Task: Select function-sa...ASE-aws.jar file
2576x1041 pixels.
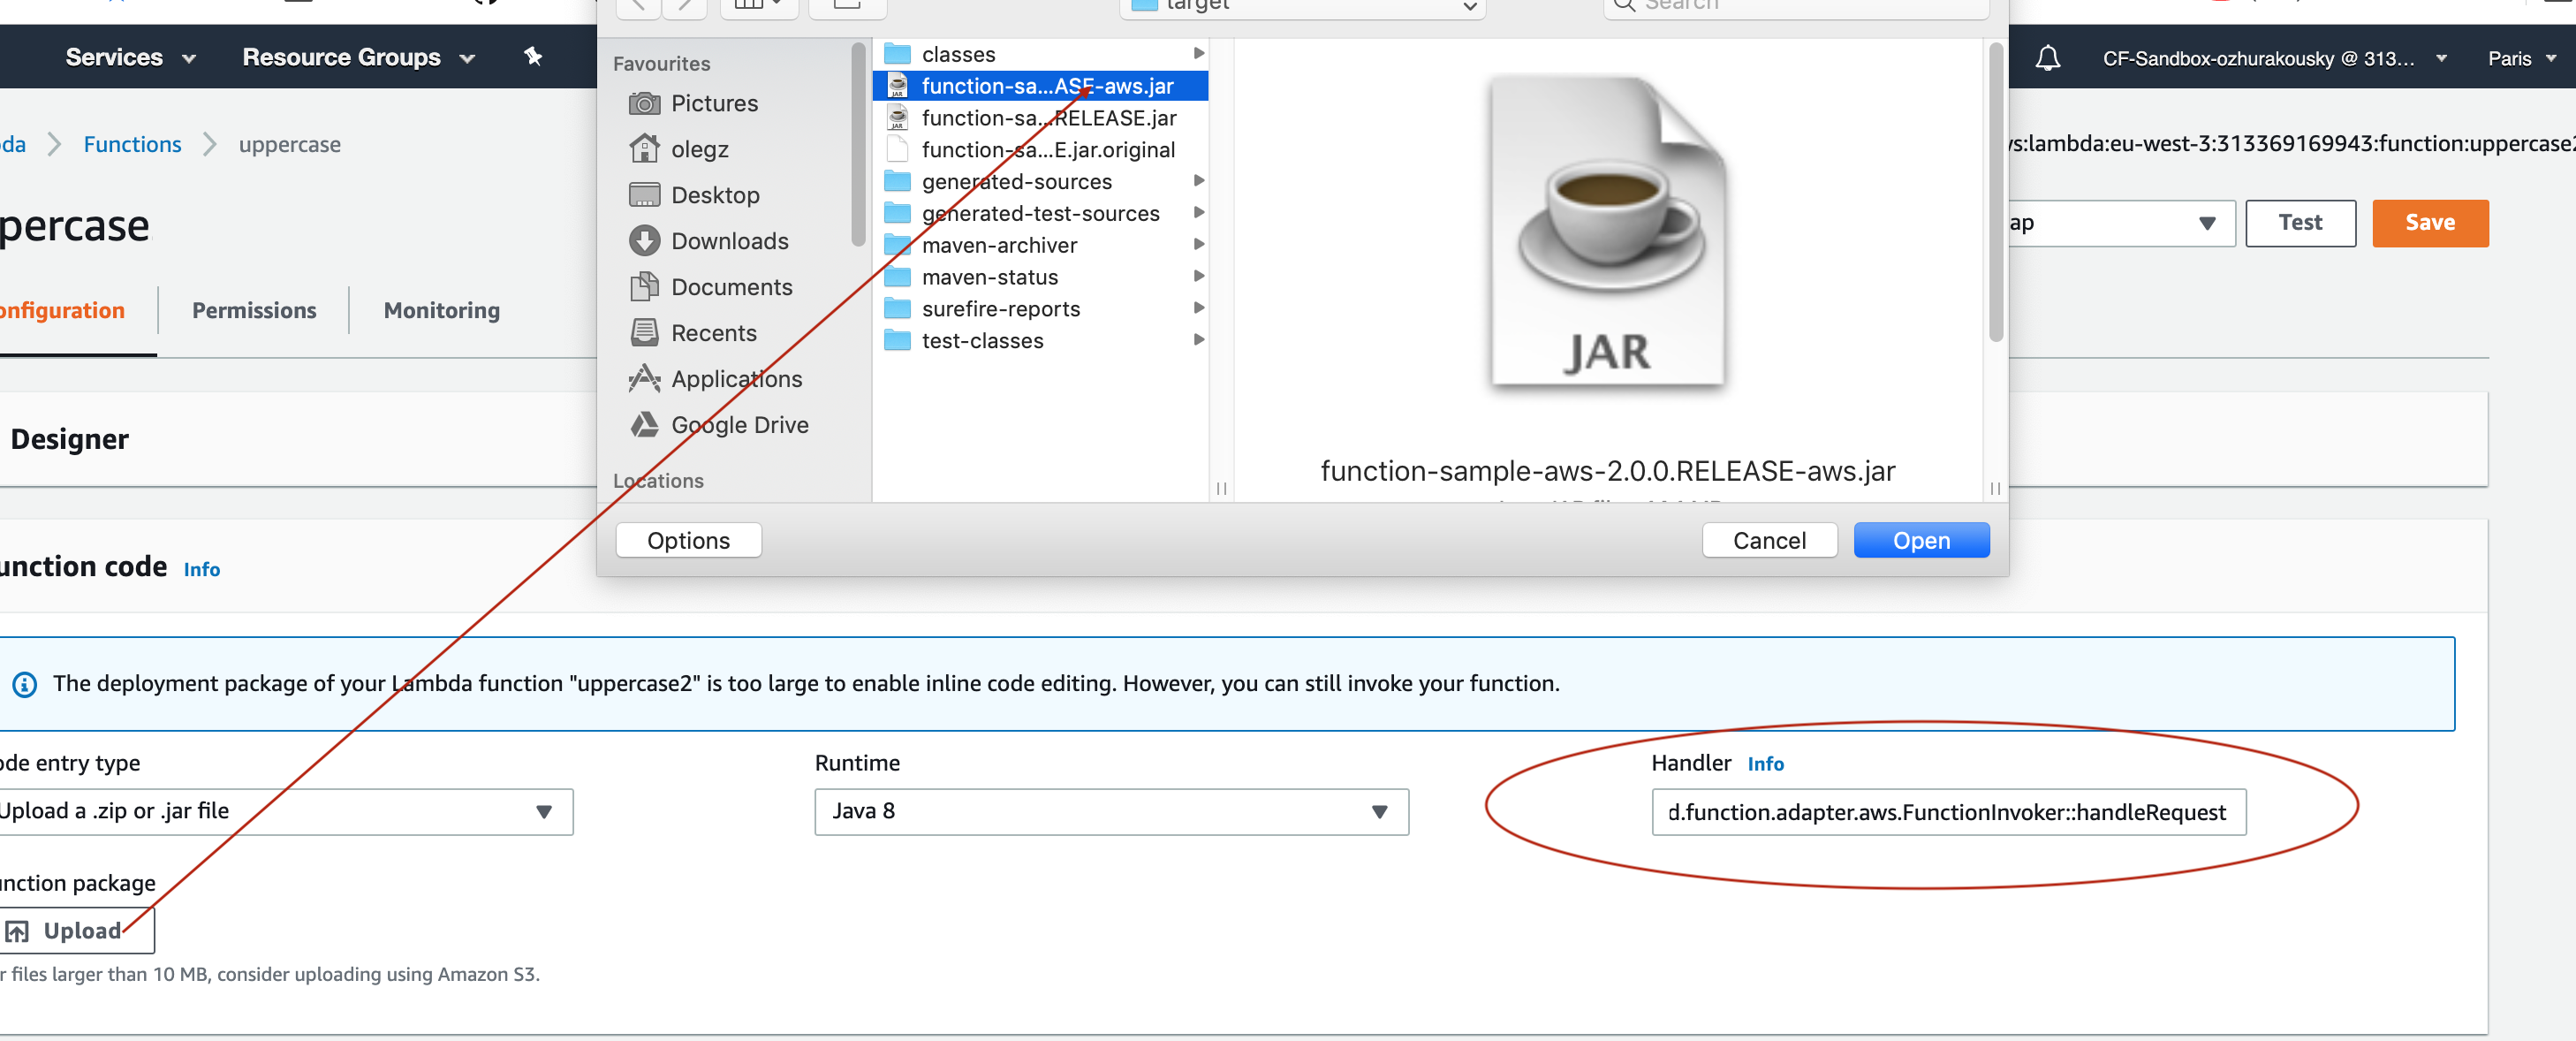Action: 1047,84
